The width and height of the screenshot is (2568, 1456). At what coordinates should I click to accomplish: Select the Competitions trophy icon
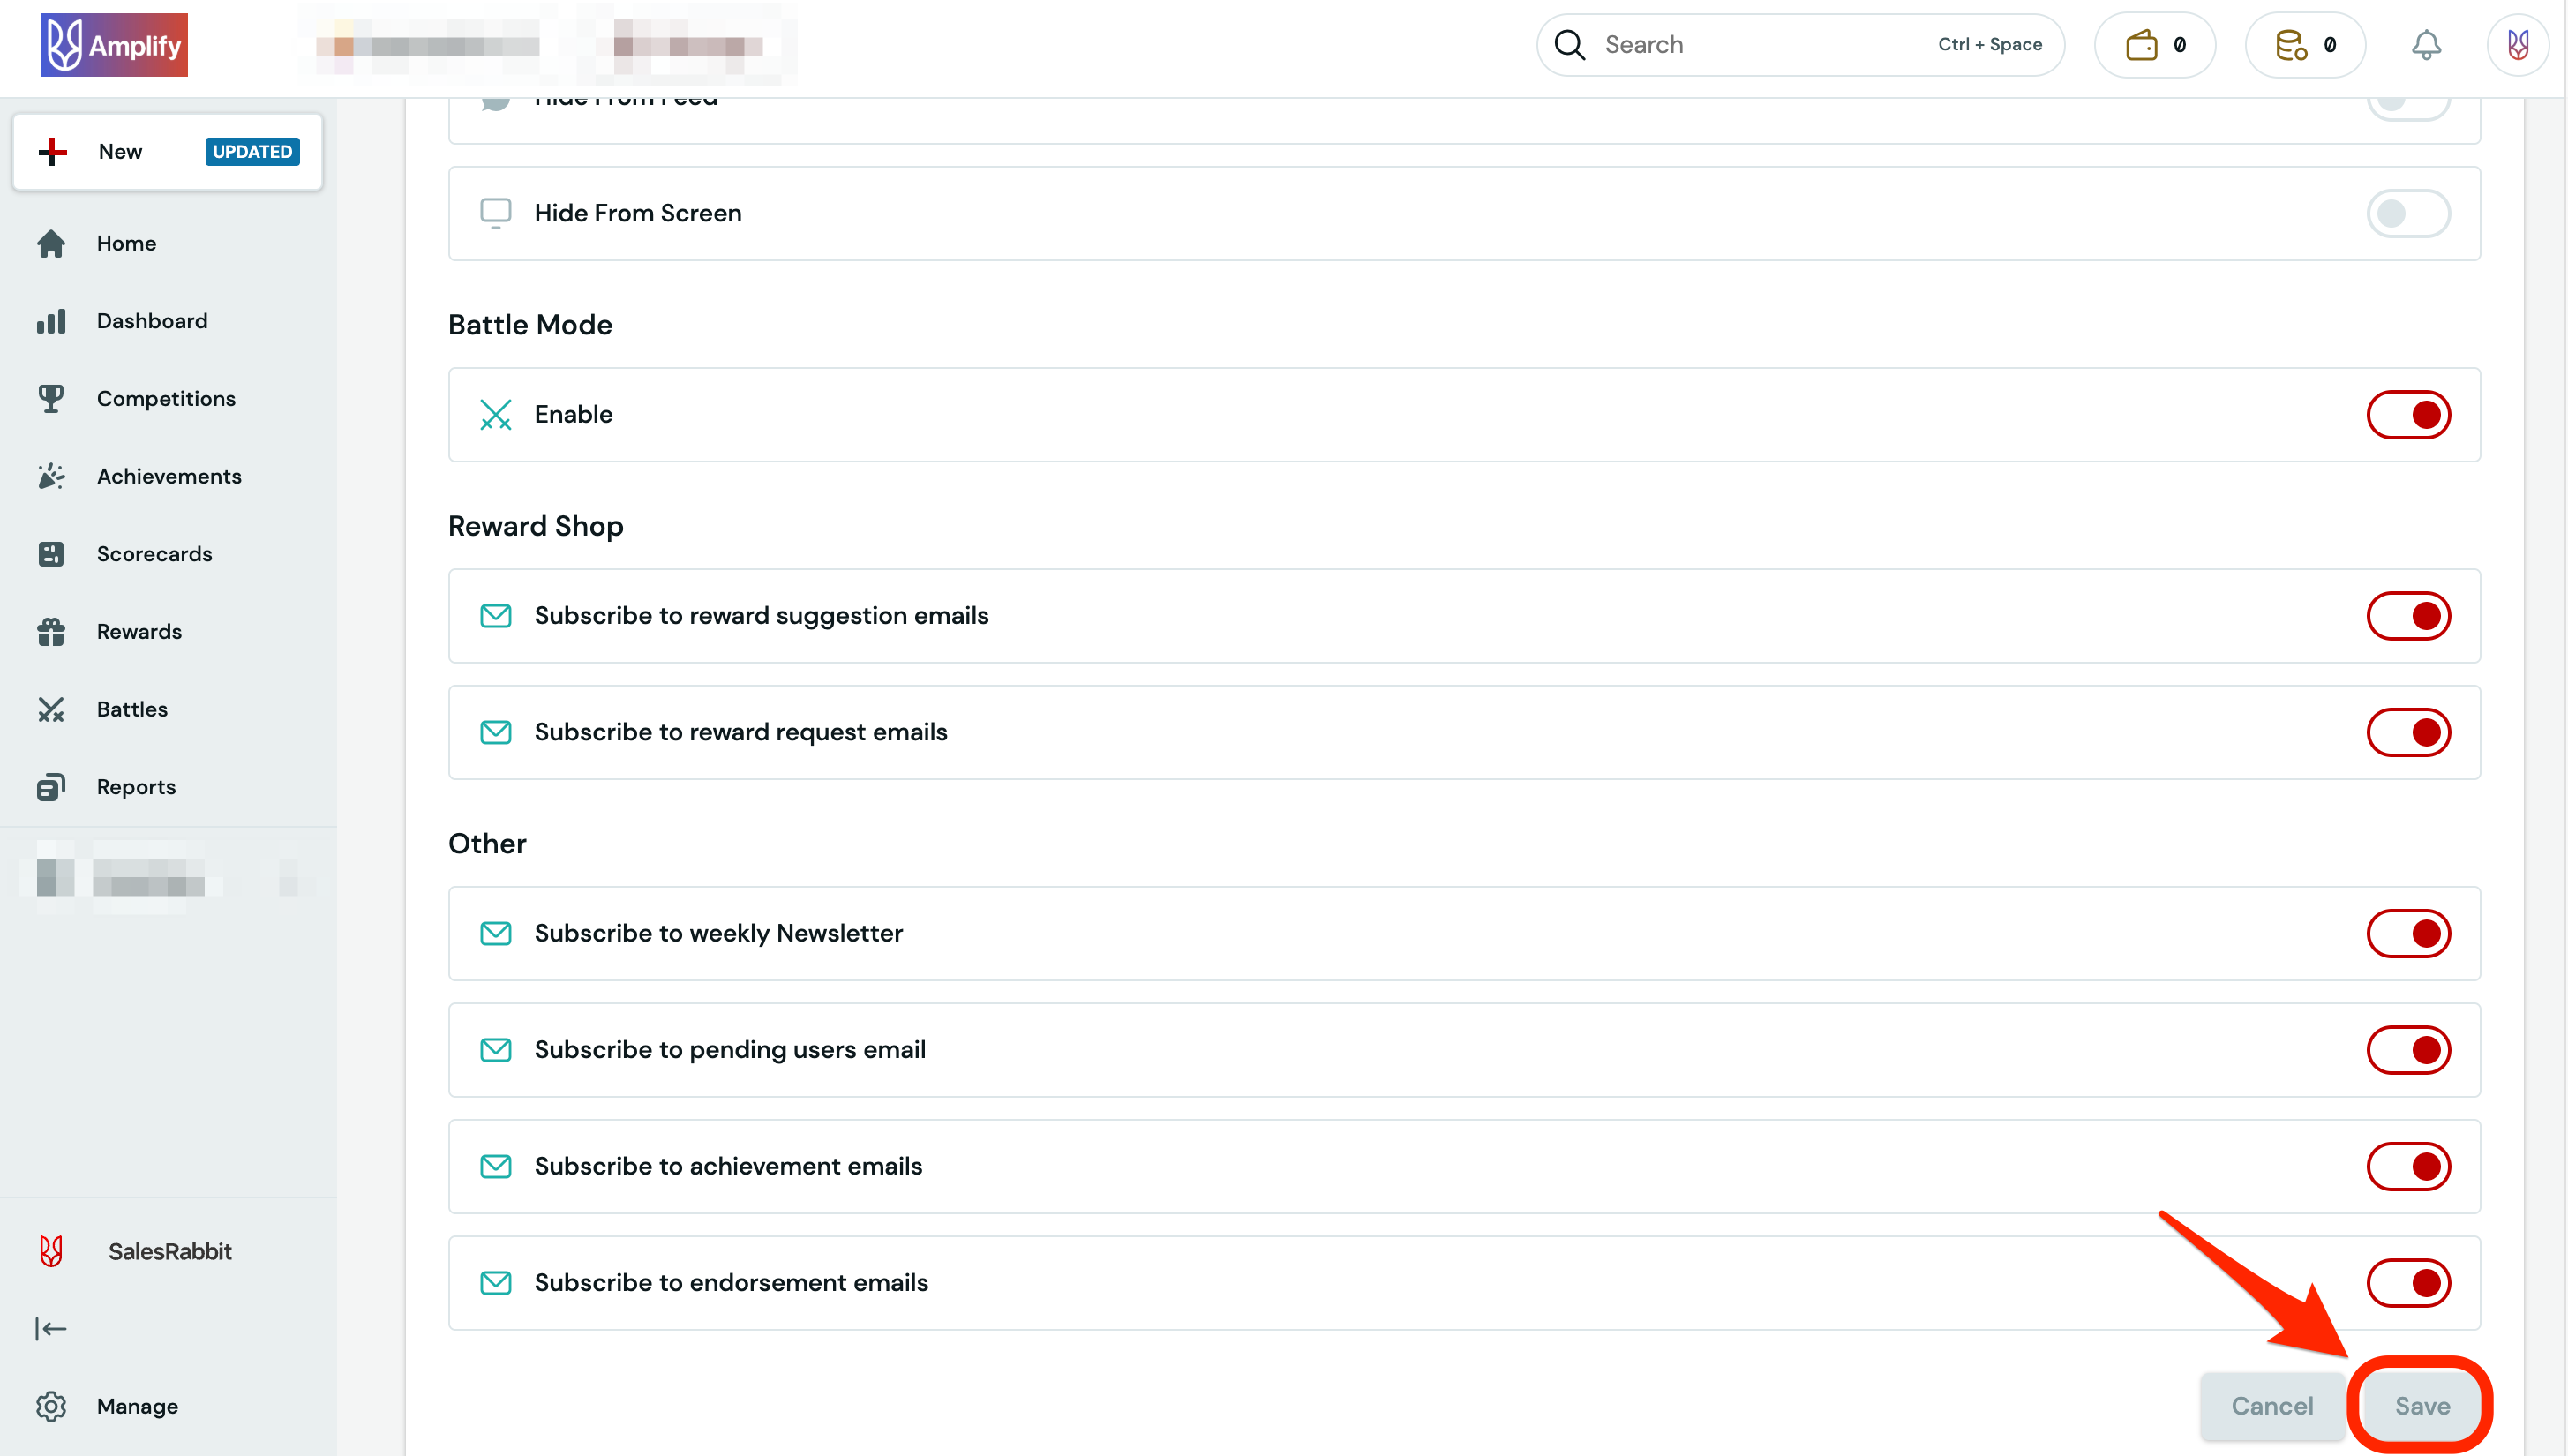pos(52,398)
